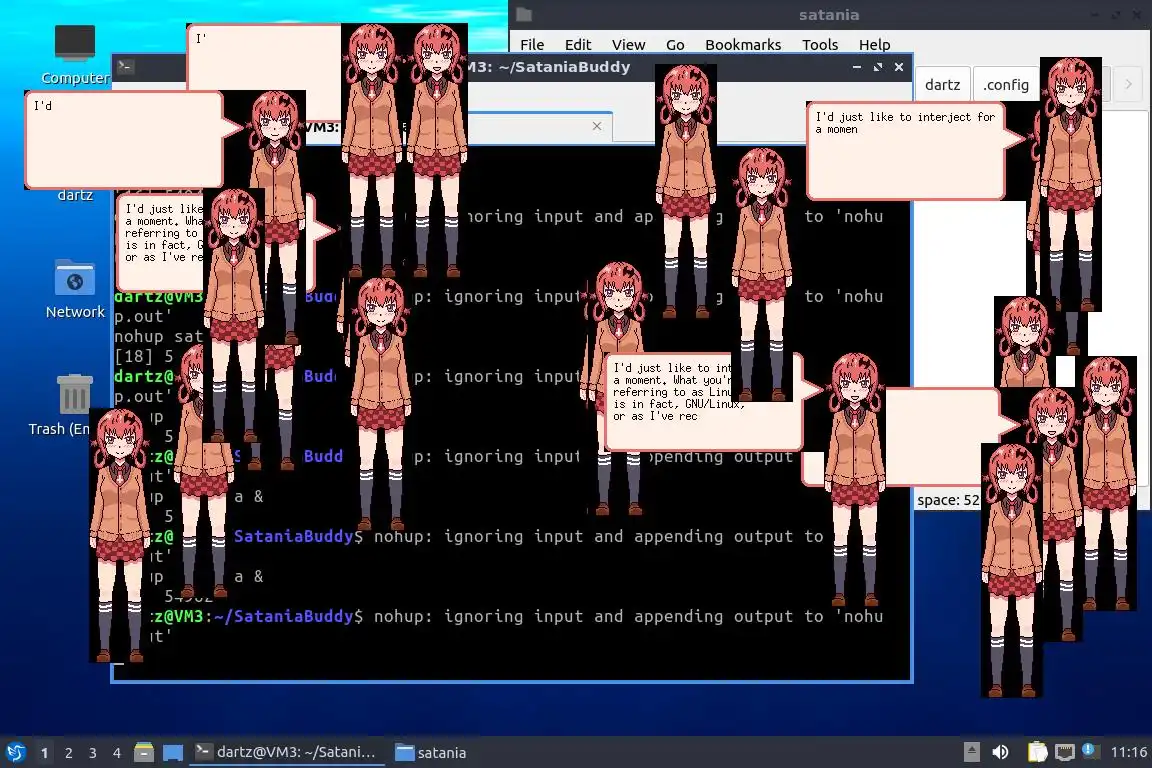Close the terminal tab with X button
Image resolution: width=1152 pixels, height=768 pixels.
(x=597, y=126)
